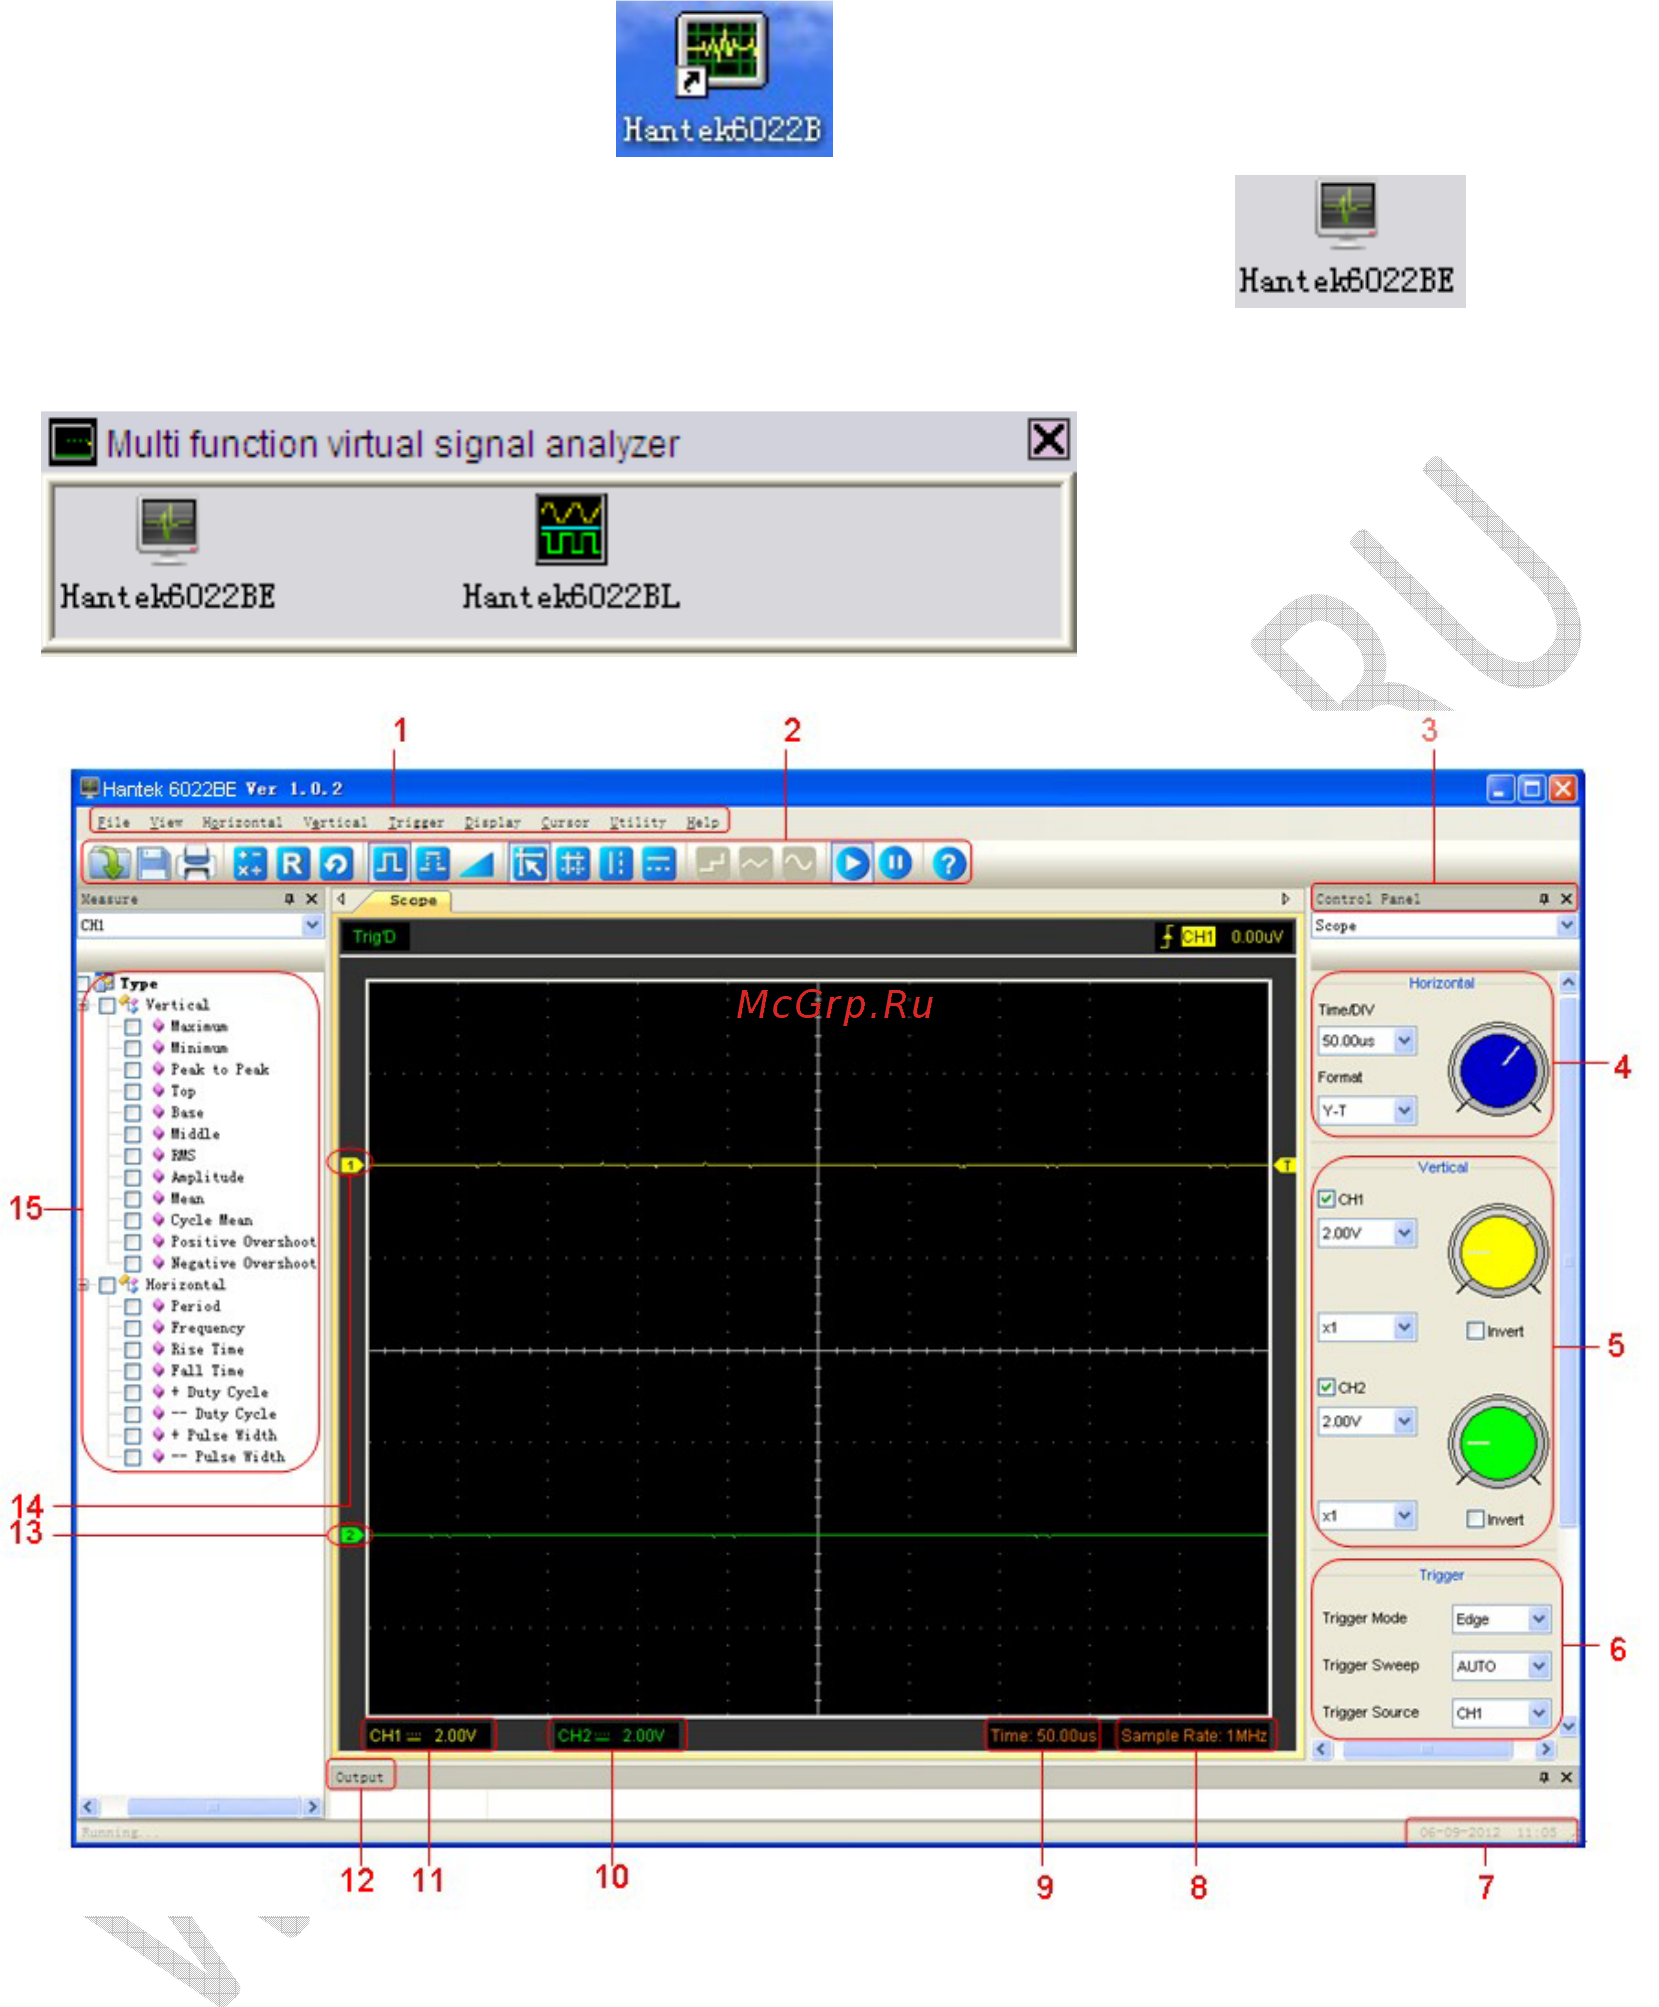Click the R reference toolbar icon

(x=292, y=864)
